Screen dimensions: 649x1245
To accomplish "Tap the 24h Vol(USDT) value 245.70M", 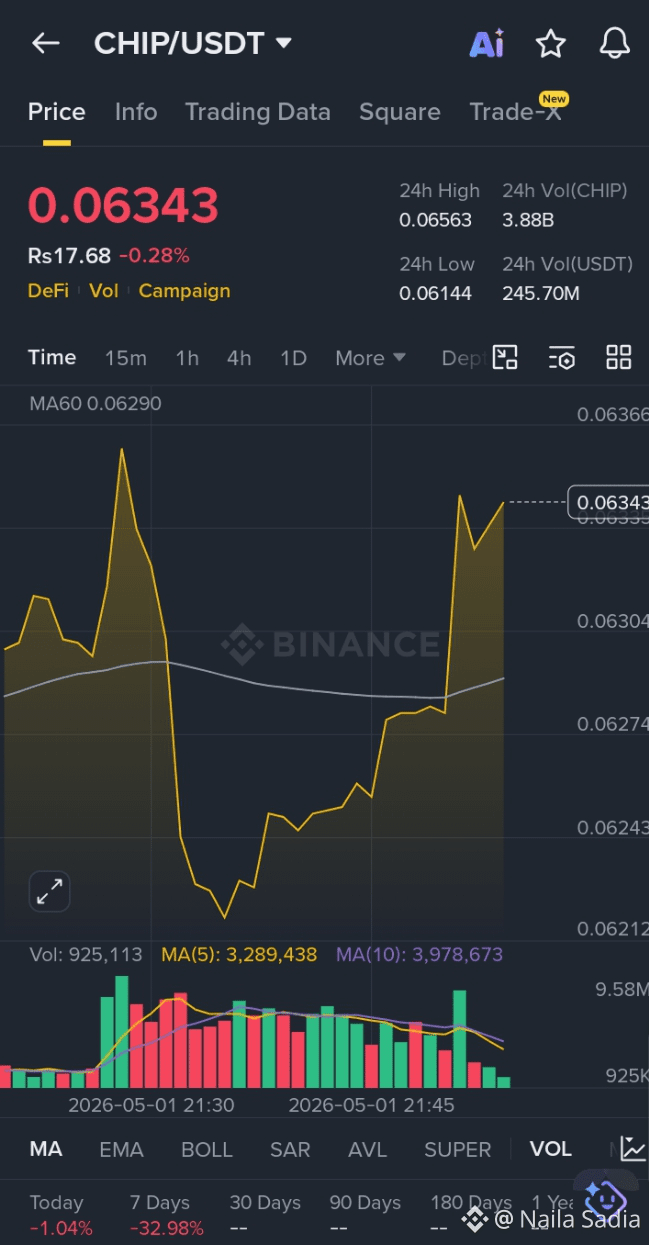I will 541,293.
